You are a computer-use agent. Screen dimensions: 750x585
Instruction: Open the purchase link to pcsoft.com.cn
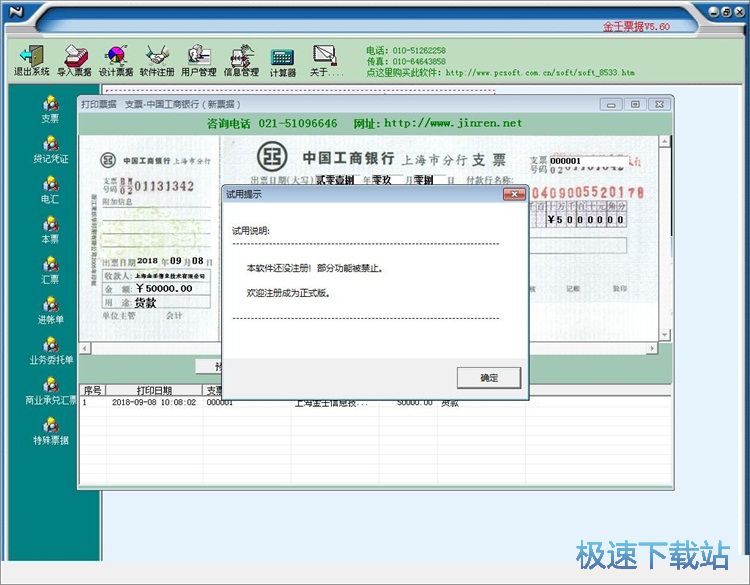click(540, 73)
